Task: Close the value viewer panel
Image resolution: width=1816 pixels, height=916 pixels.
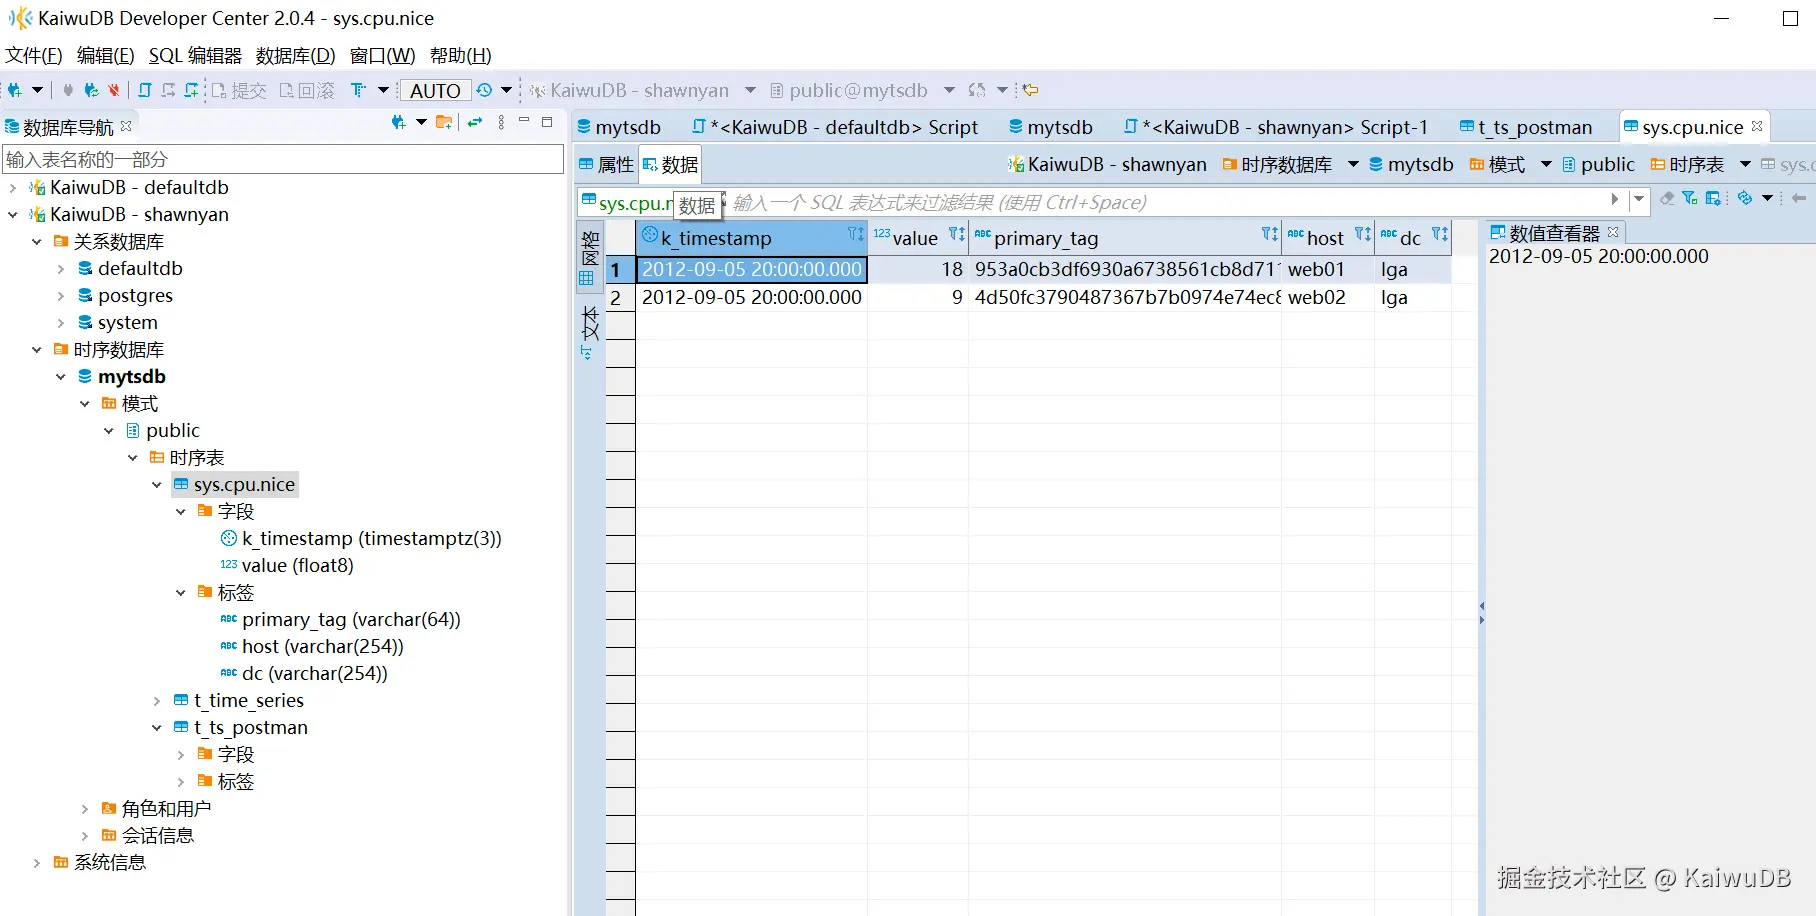Action: [x=1613, y=232]
